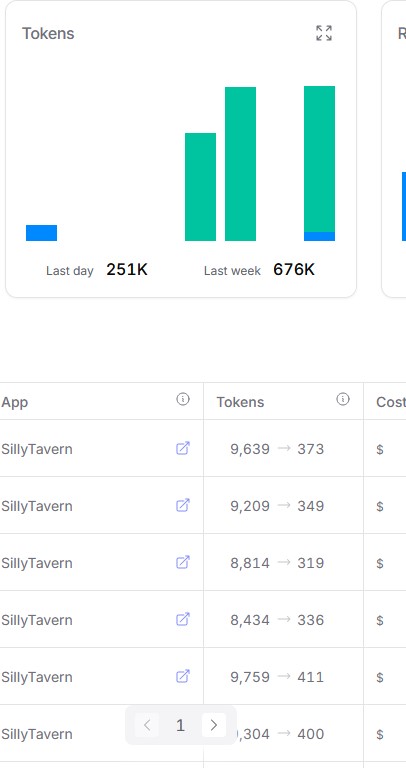This screenshot has width=406, height=768.
Task: Click the Tokens chart title
Action: [48, 34]
